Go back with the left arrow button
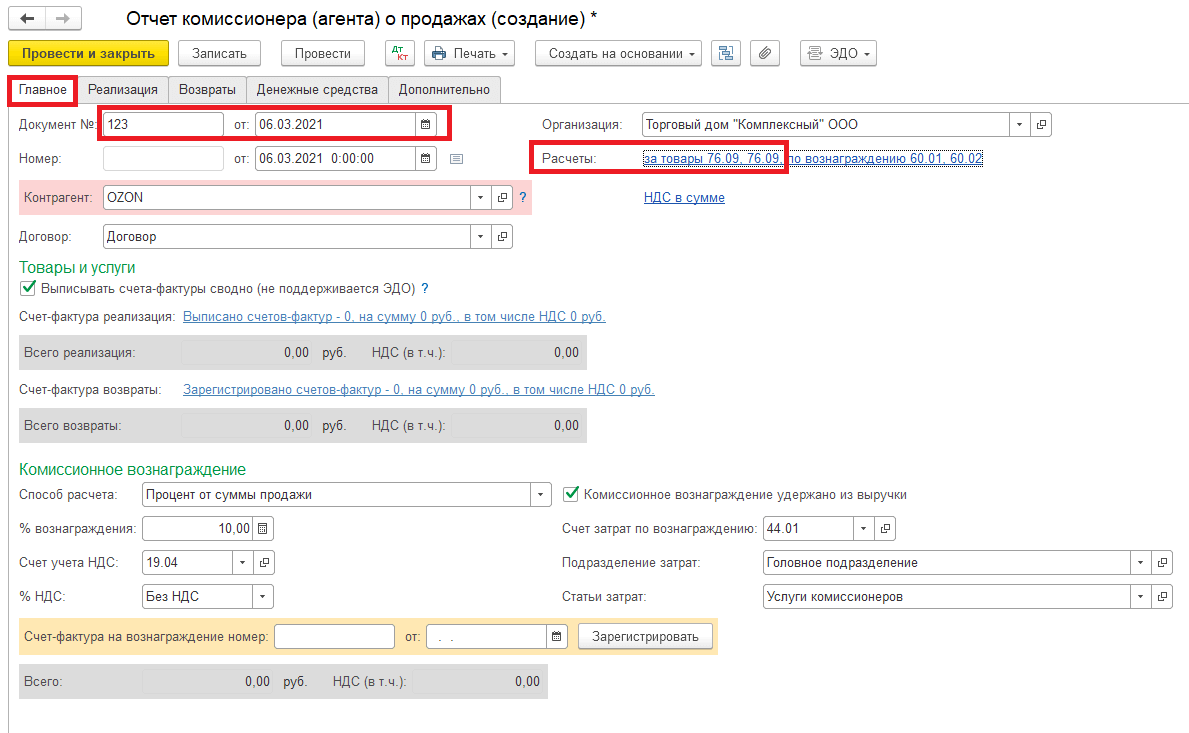 27,18
